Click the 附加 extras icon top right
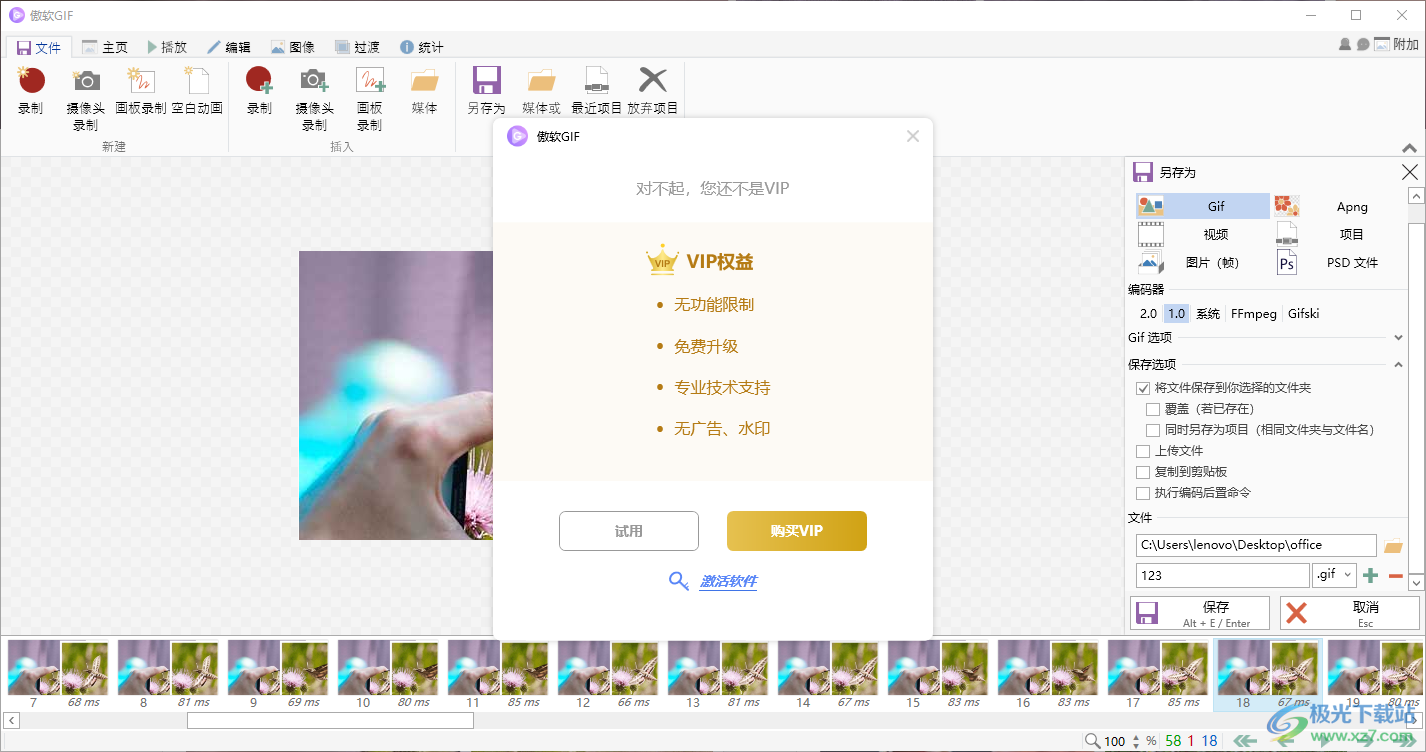The image size is (1426, 752). click(x=1382, y=45)
